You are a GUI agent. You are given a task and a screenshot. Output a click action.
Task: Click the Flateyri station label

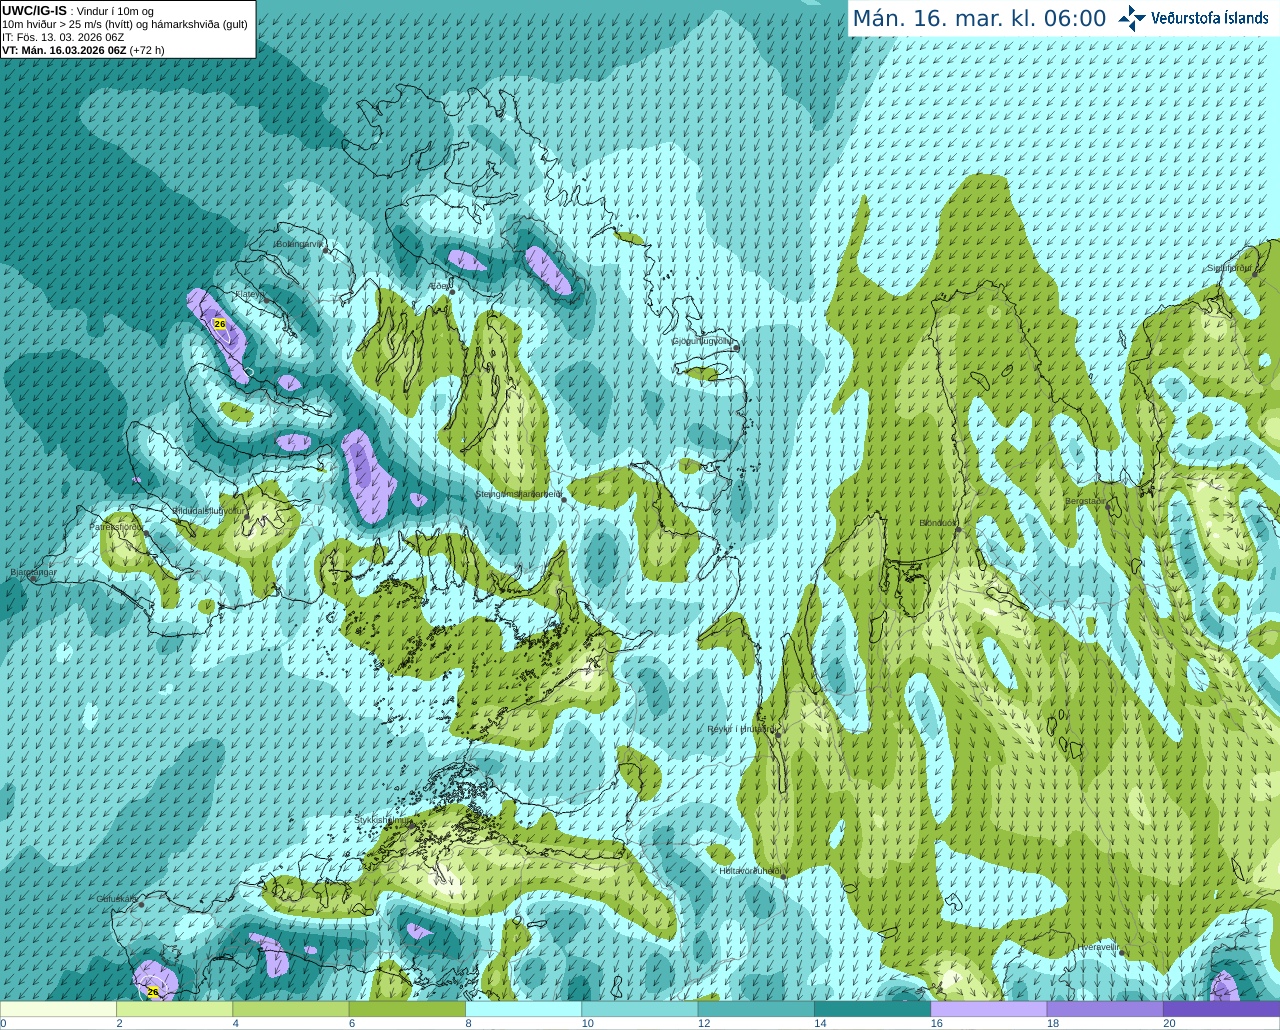248,294
